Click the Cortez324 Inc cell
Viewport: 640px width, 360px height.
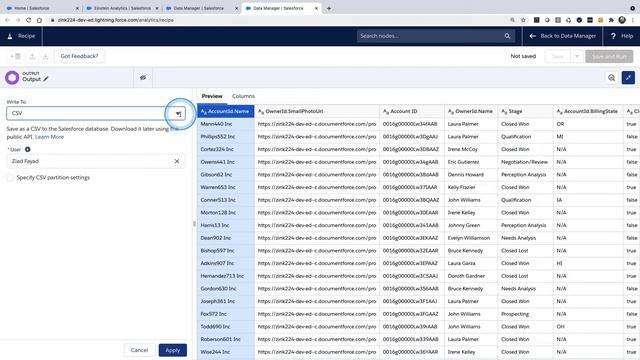click(x=226, y=149)
